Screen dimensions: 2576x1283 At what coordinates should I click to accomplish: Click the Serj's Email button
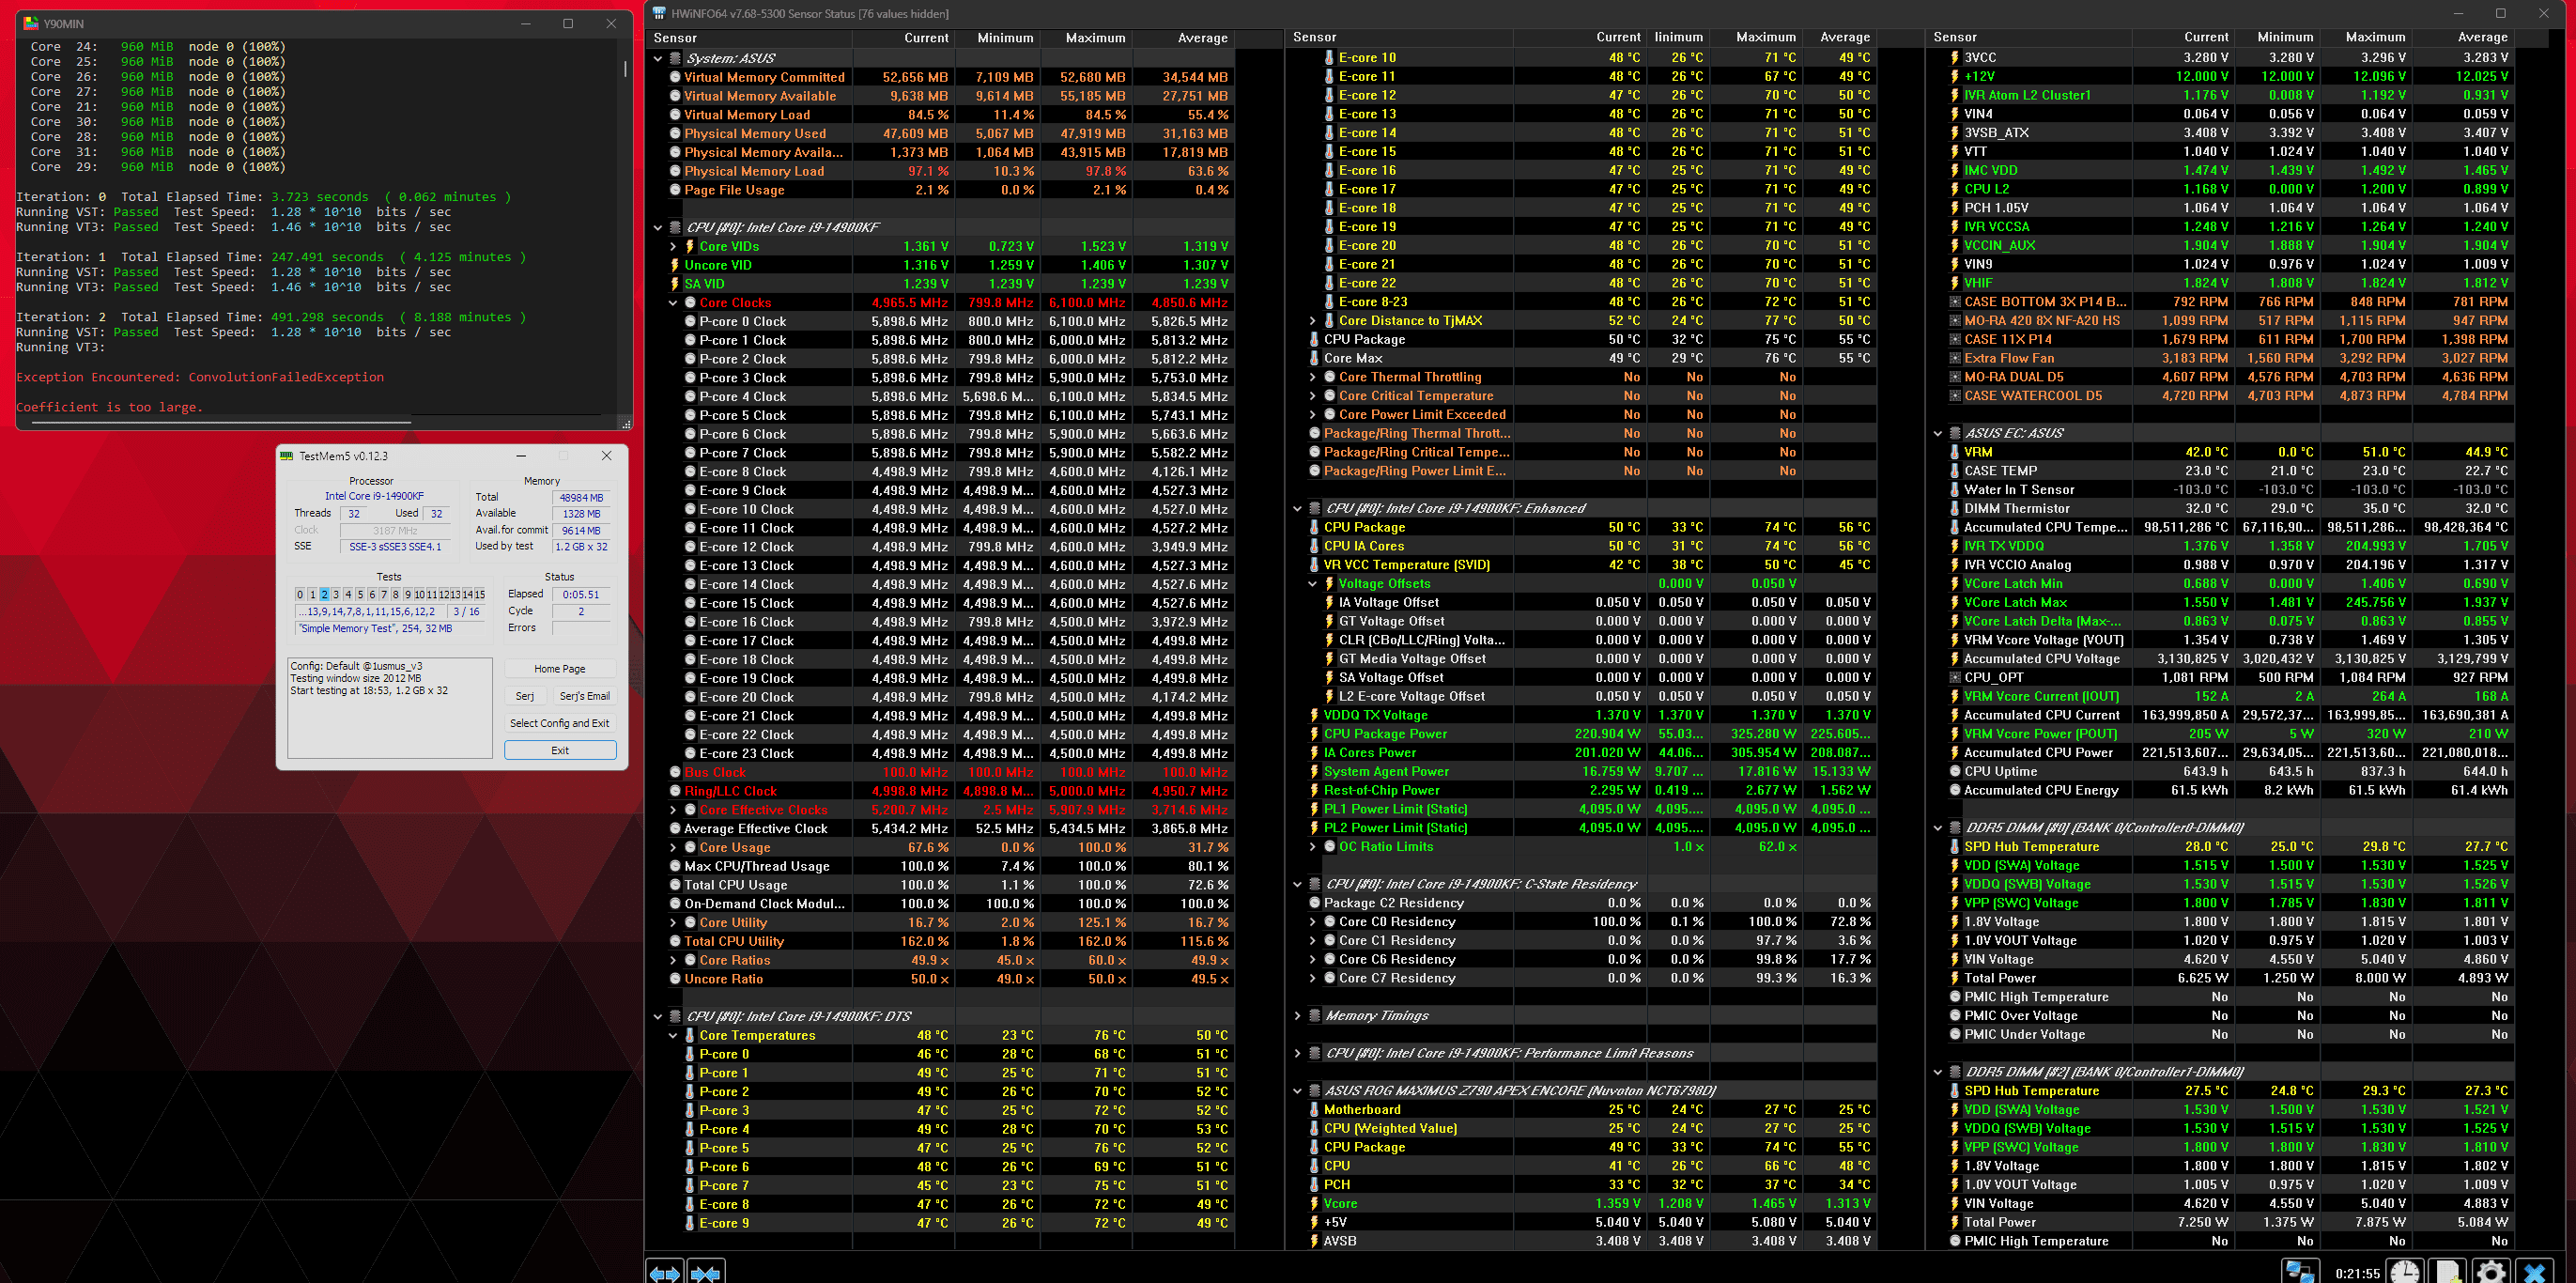pos(584,696)
